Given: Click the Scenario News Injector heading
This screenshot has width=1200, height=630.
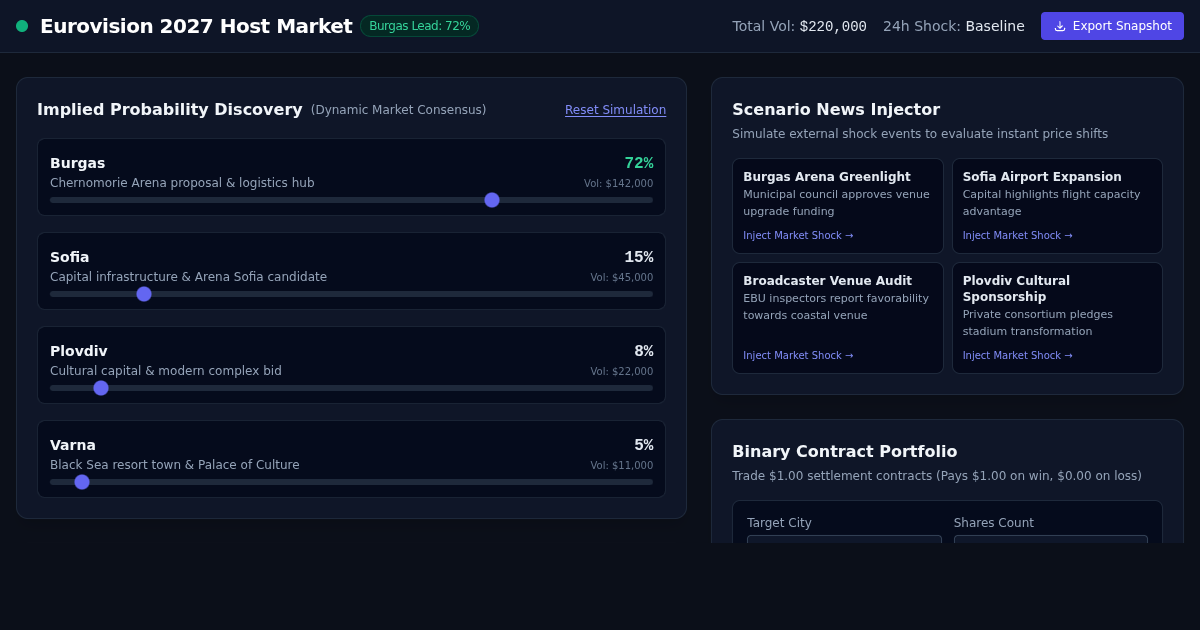Looking at the screenshot, I should pyautogui.click(x=836, y=110).
